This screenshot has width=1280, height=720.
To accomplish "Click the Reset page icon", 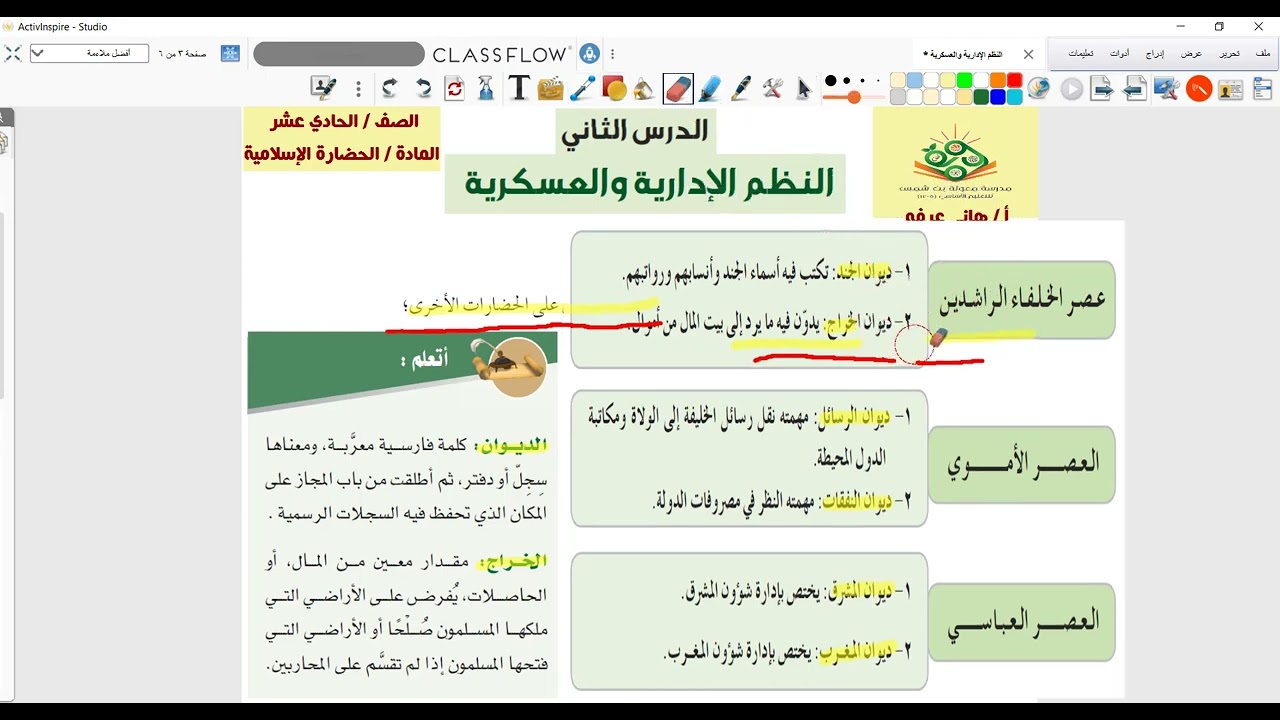I will 455,89.
